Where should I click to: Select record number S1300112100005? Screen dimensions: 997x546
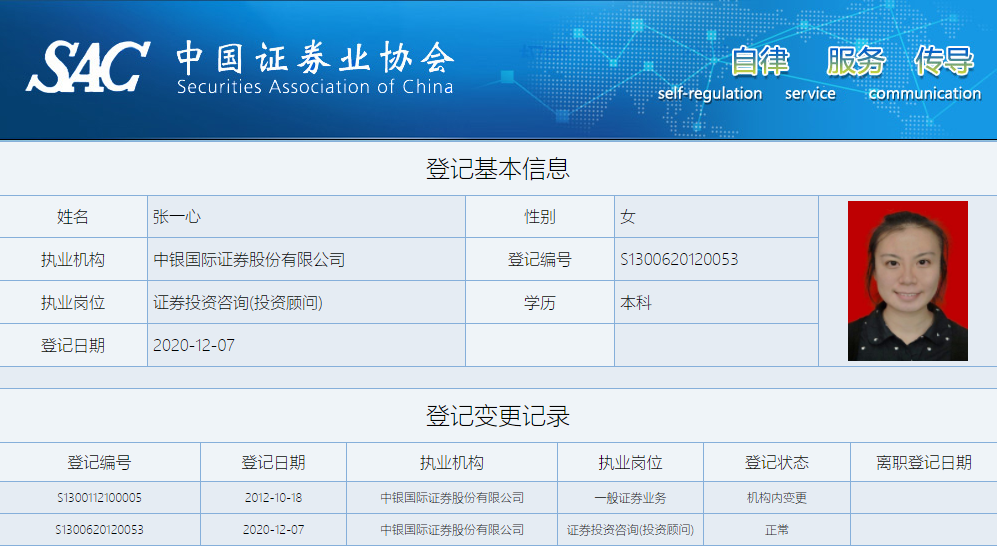click(x=99, y=497)
